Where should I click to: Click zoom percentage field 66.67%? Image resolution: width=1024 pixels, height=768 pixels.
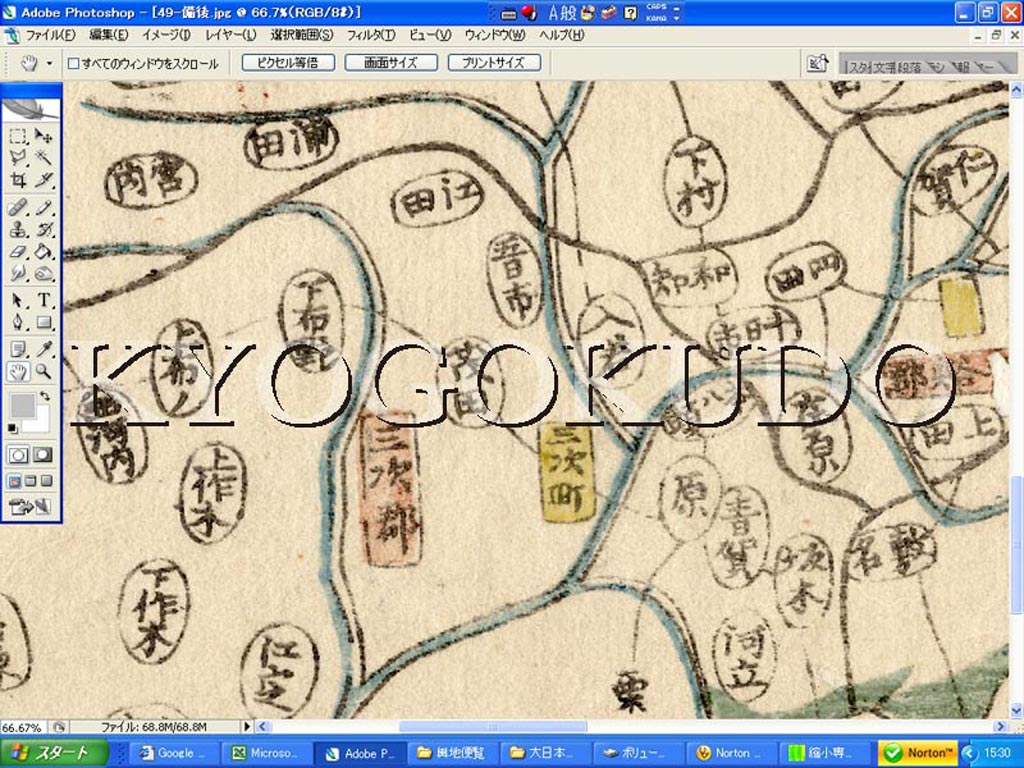22,727
